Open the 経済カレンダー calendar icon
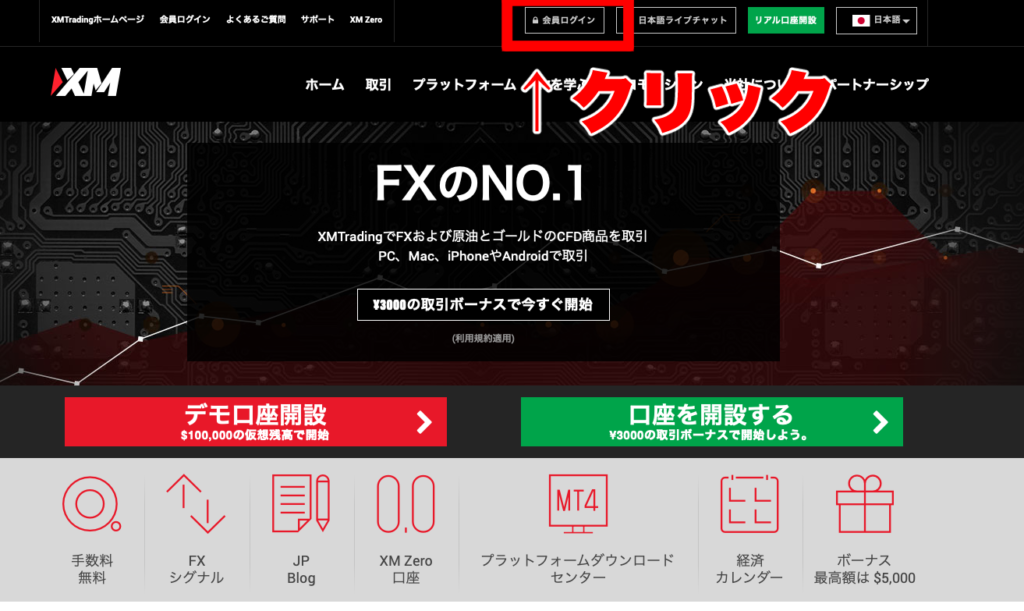This screenshot has height=611, width=1024. click(x=749, y=504)
